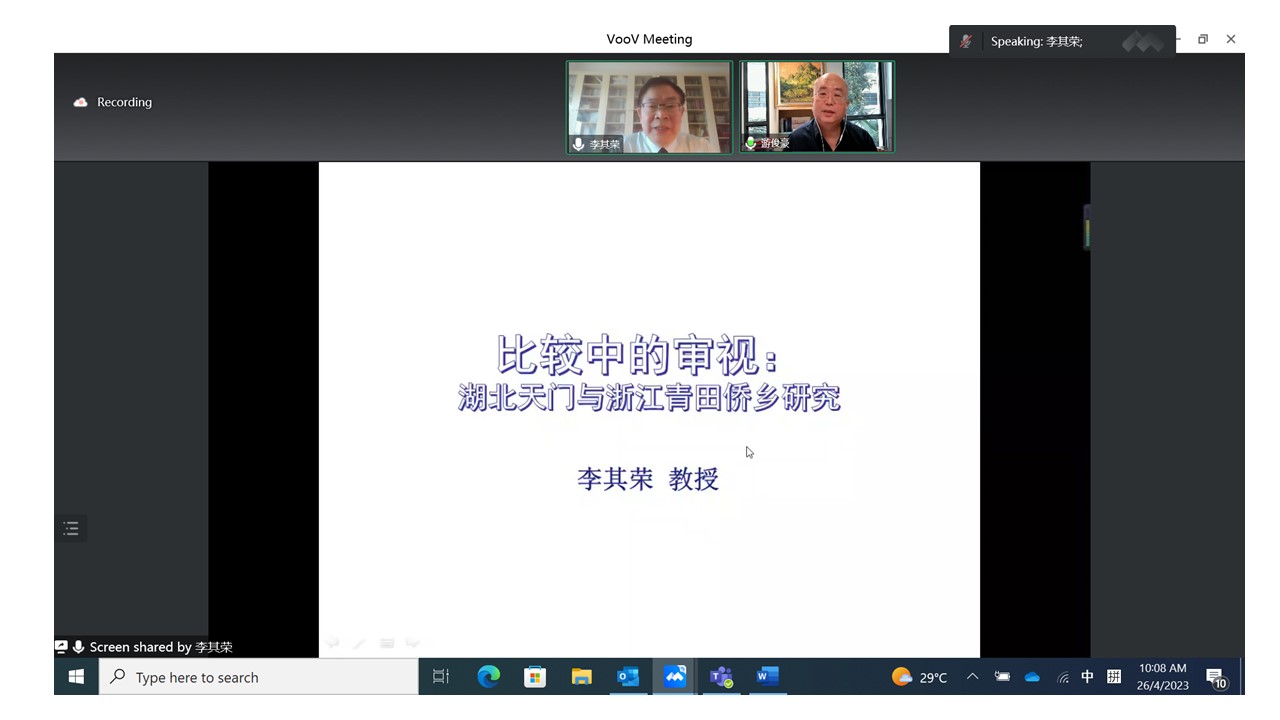The width and height of the screenshot is (1280, 720).
Task: Open the Windows Start menu
Action: coord(76,677)
